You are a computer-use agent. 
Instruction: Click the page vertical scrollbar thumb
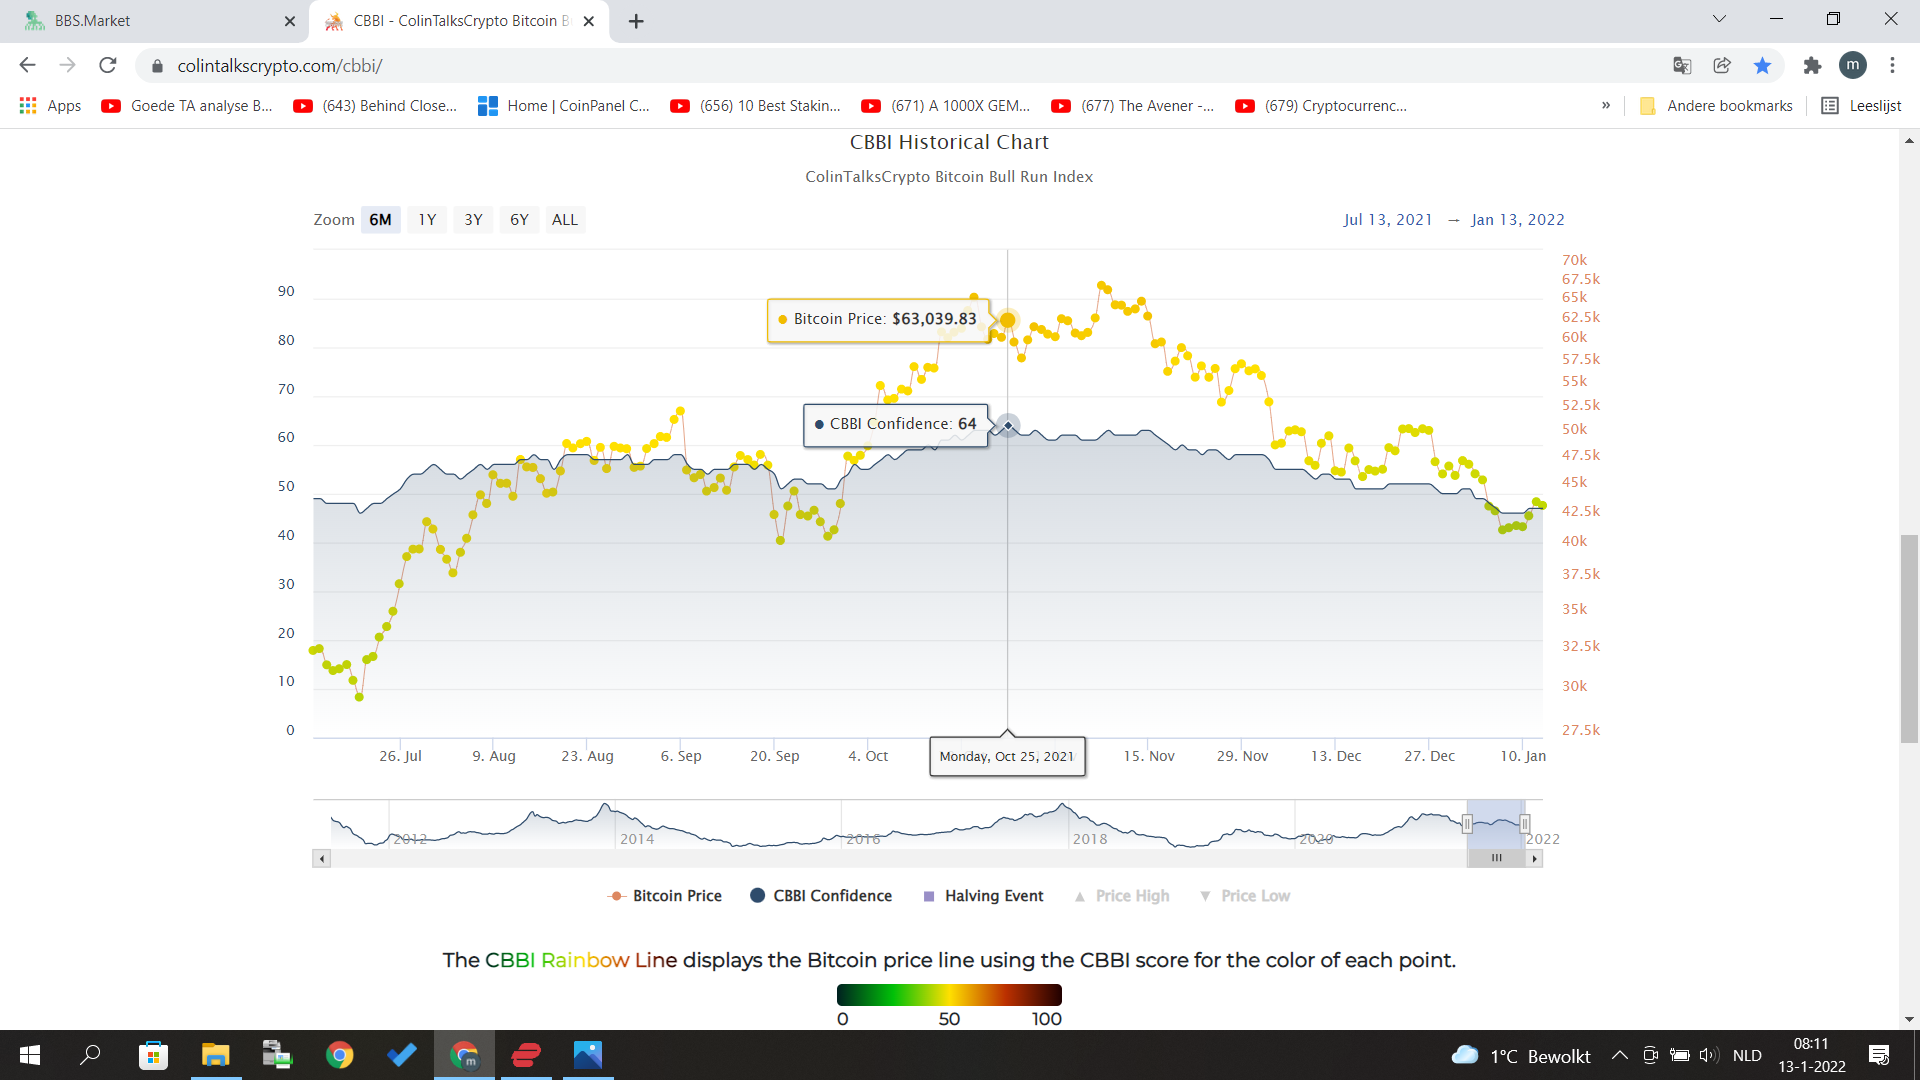point(1909,639)
